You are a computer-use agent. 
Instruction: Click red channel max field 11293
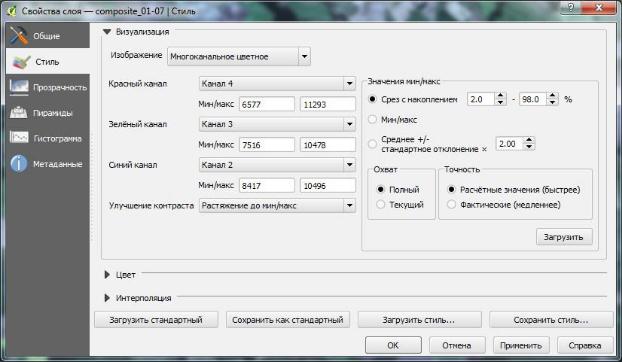coord(328,104)
